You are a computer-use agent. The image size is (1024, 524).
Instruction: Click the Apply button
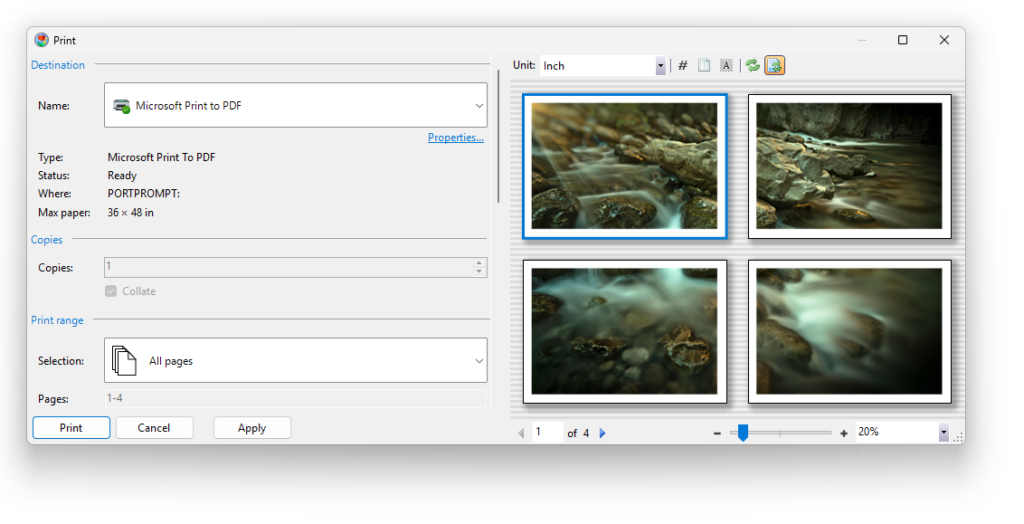point(252,428)
